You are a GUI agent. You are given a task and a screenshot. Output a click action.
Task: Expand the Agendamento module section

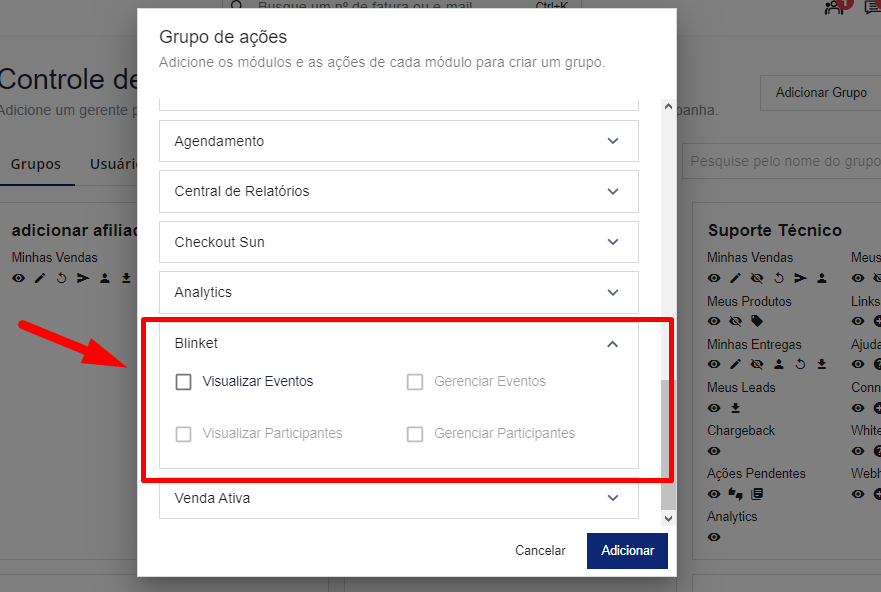pos(398,141)
